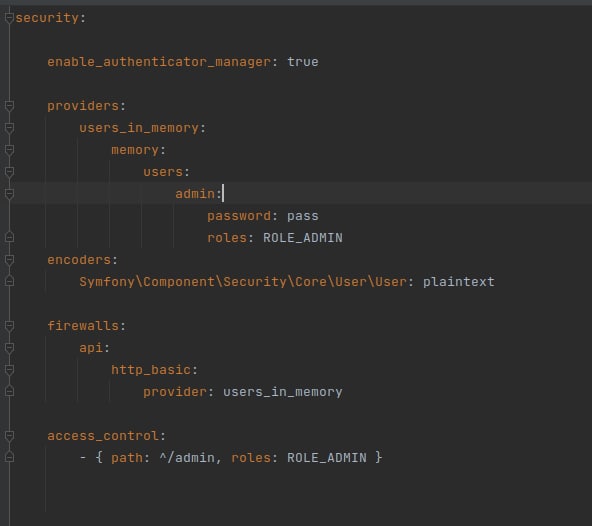Click 'users_in_memory' value of provider
Viewport: 592px width, 526px height.
(283, 392)
